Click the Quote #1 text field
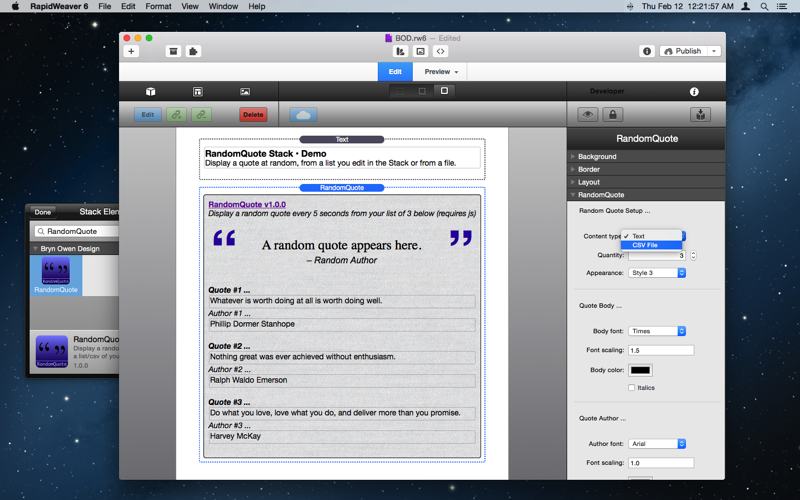 click(342, 301)
